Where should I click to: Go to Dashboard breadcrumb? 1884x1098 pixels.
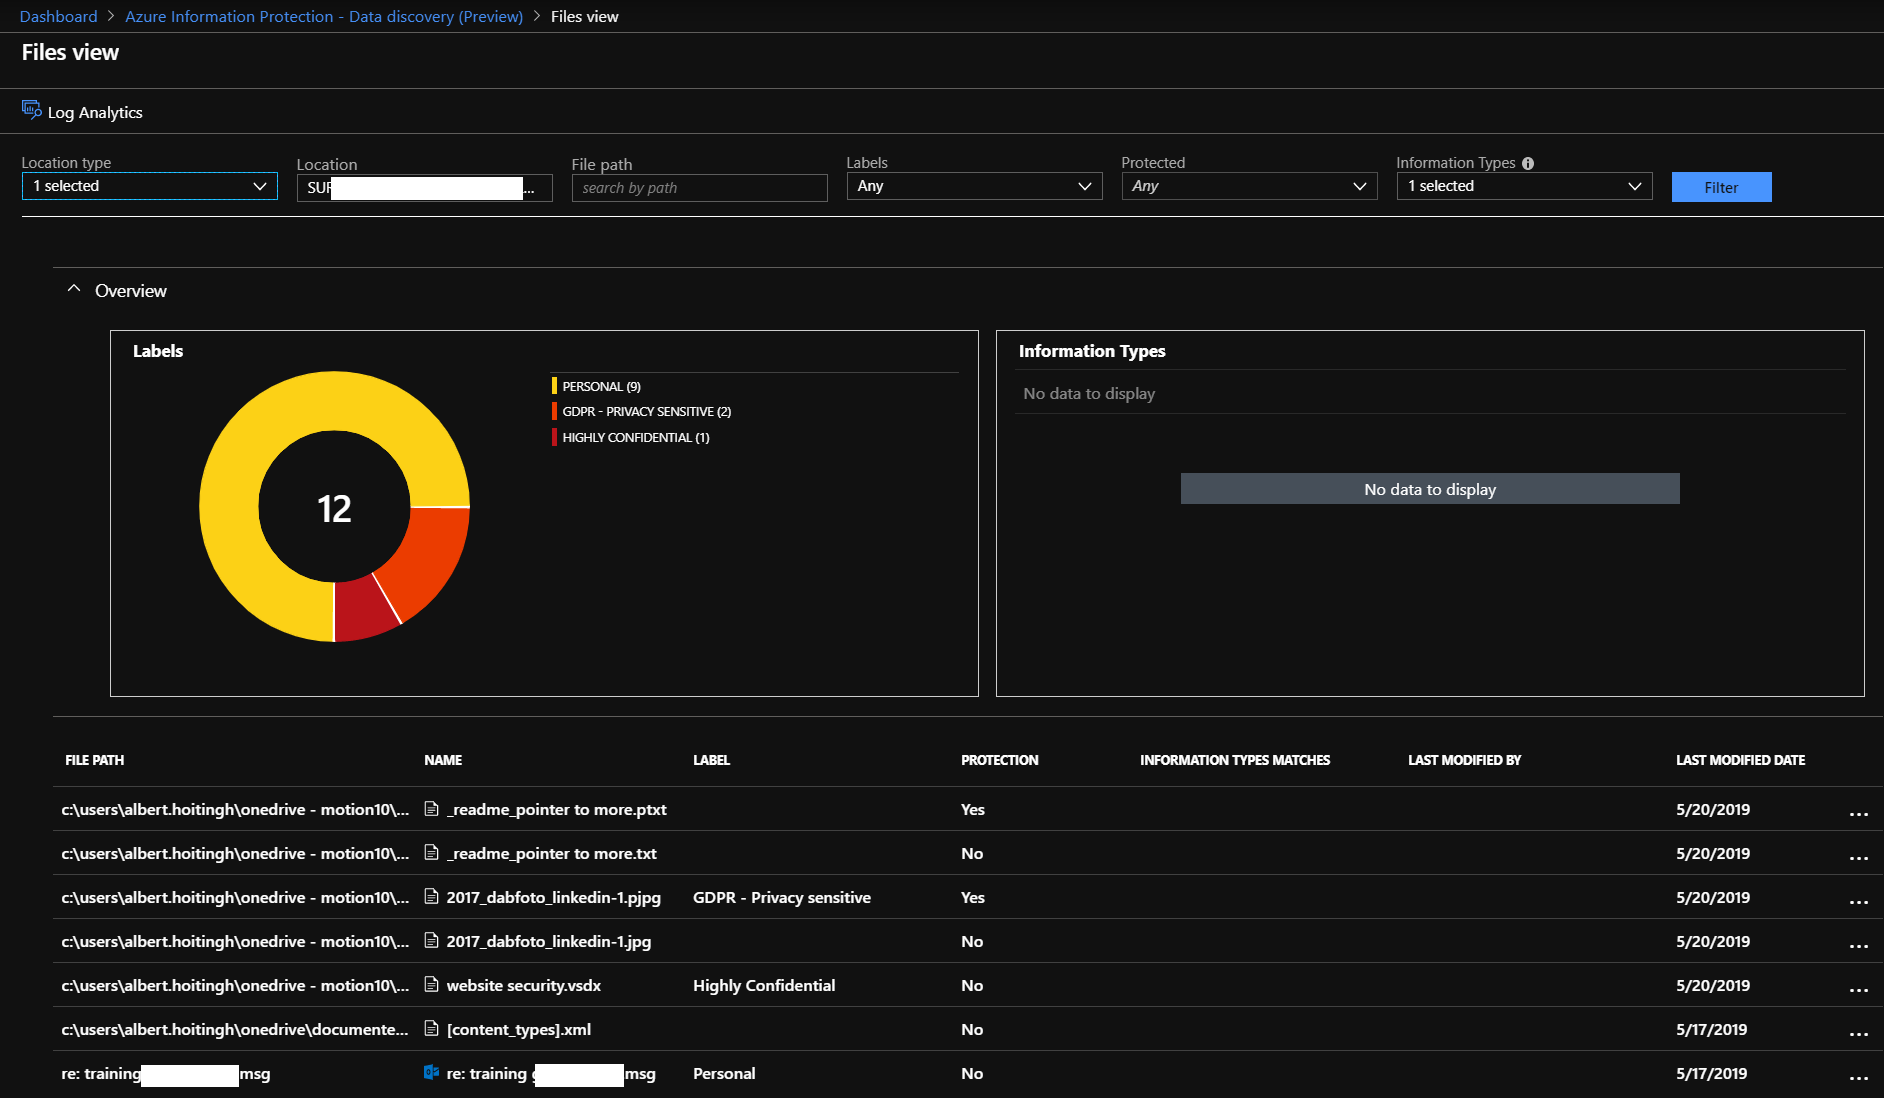pos(59,17)
